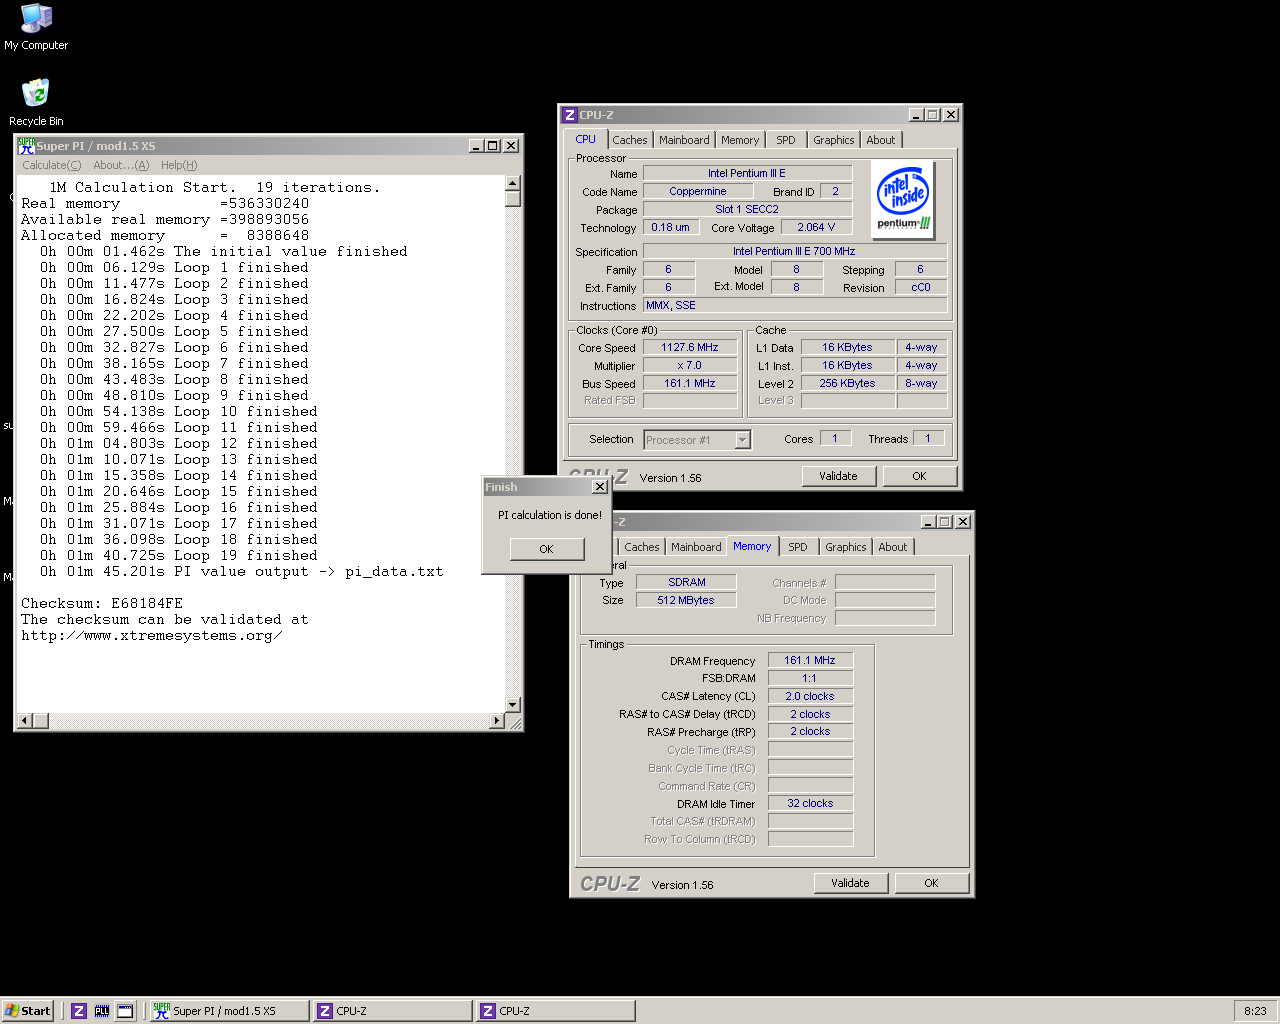Click the Super PI title bar icon

(x=26, y=145)
